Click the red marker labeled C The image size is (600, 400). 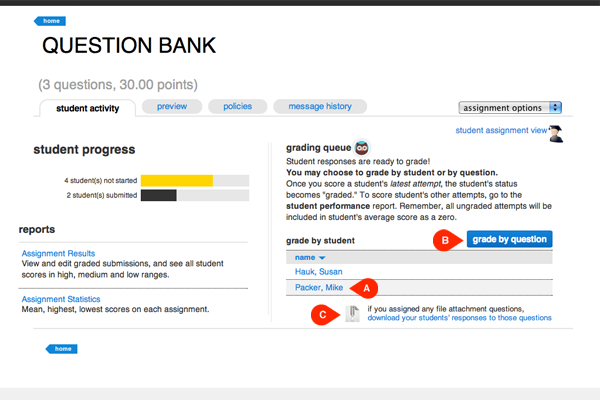coord(323,313)
